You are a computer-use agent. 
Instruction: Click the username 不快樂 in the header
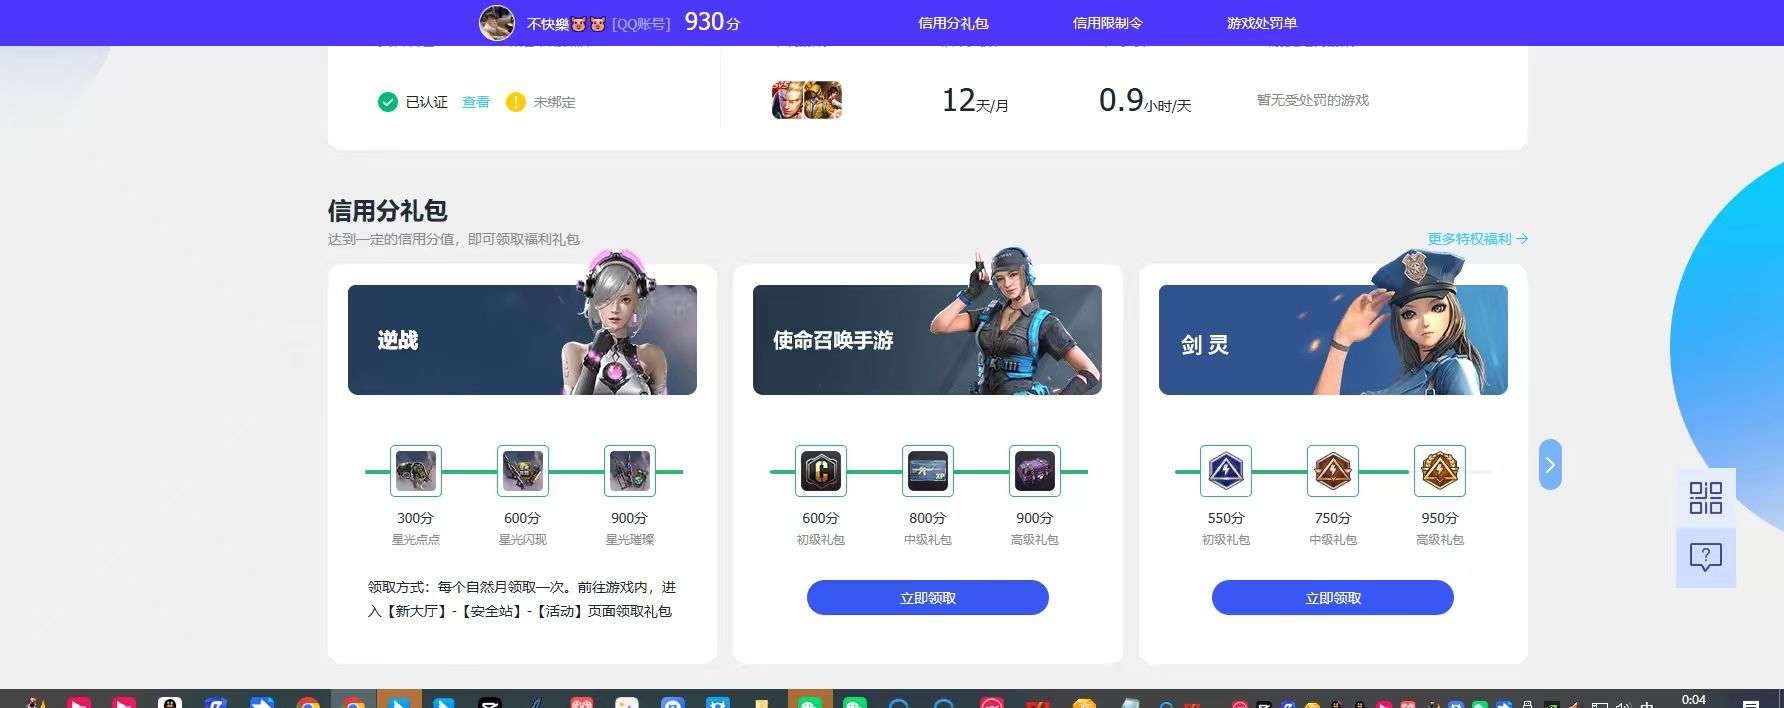tap(566, 23)
